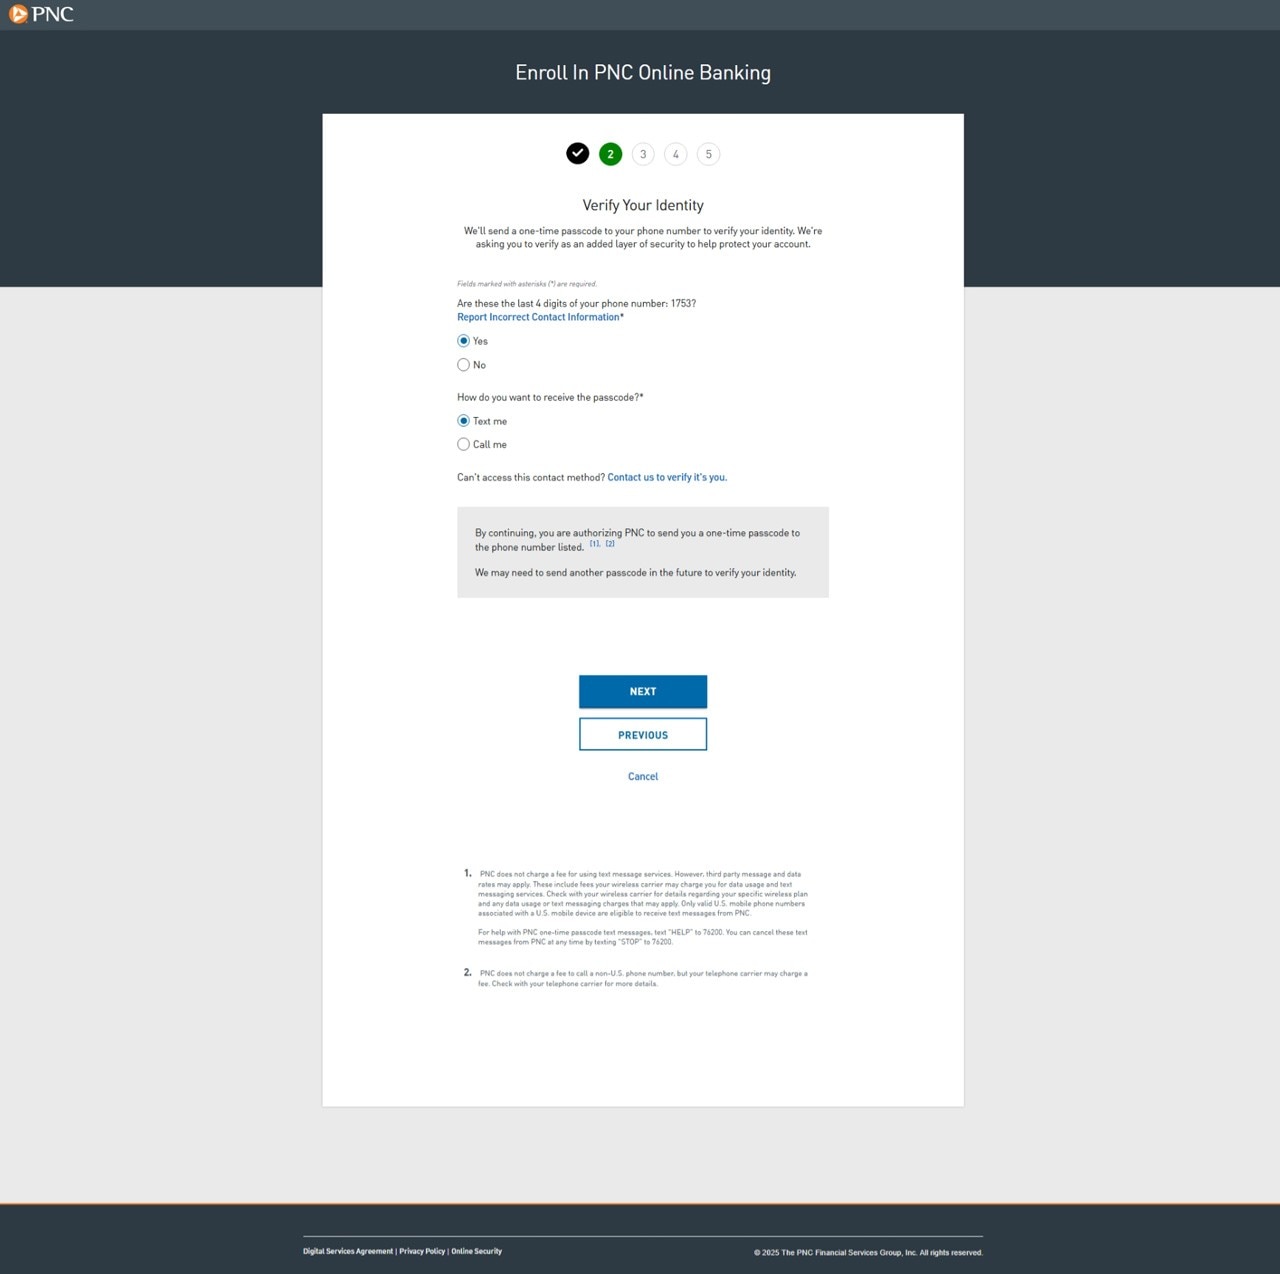
Task: Open the Online Security footer link
Action: coord(476,1251)
